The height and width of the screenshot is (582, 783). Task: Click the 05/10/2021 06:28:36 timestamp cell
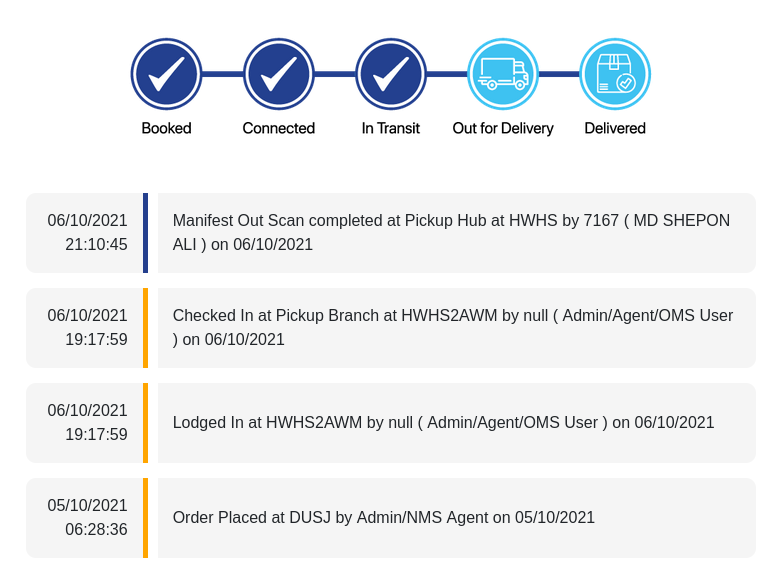[88, 517]
